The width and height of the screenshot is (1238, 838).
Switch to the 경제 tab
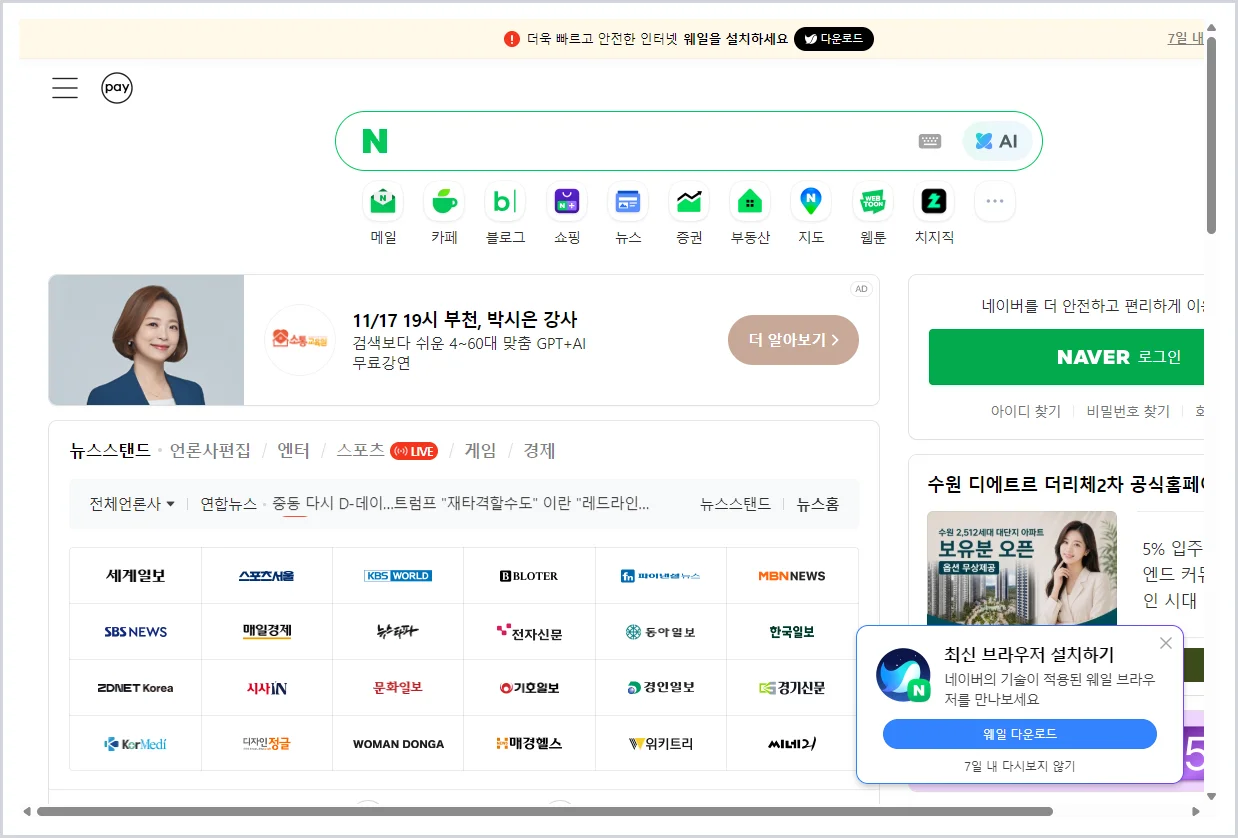point(539,451)
